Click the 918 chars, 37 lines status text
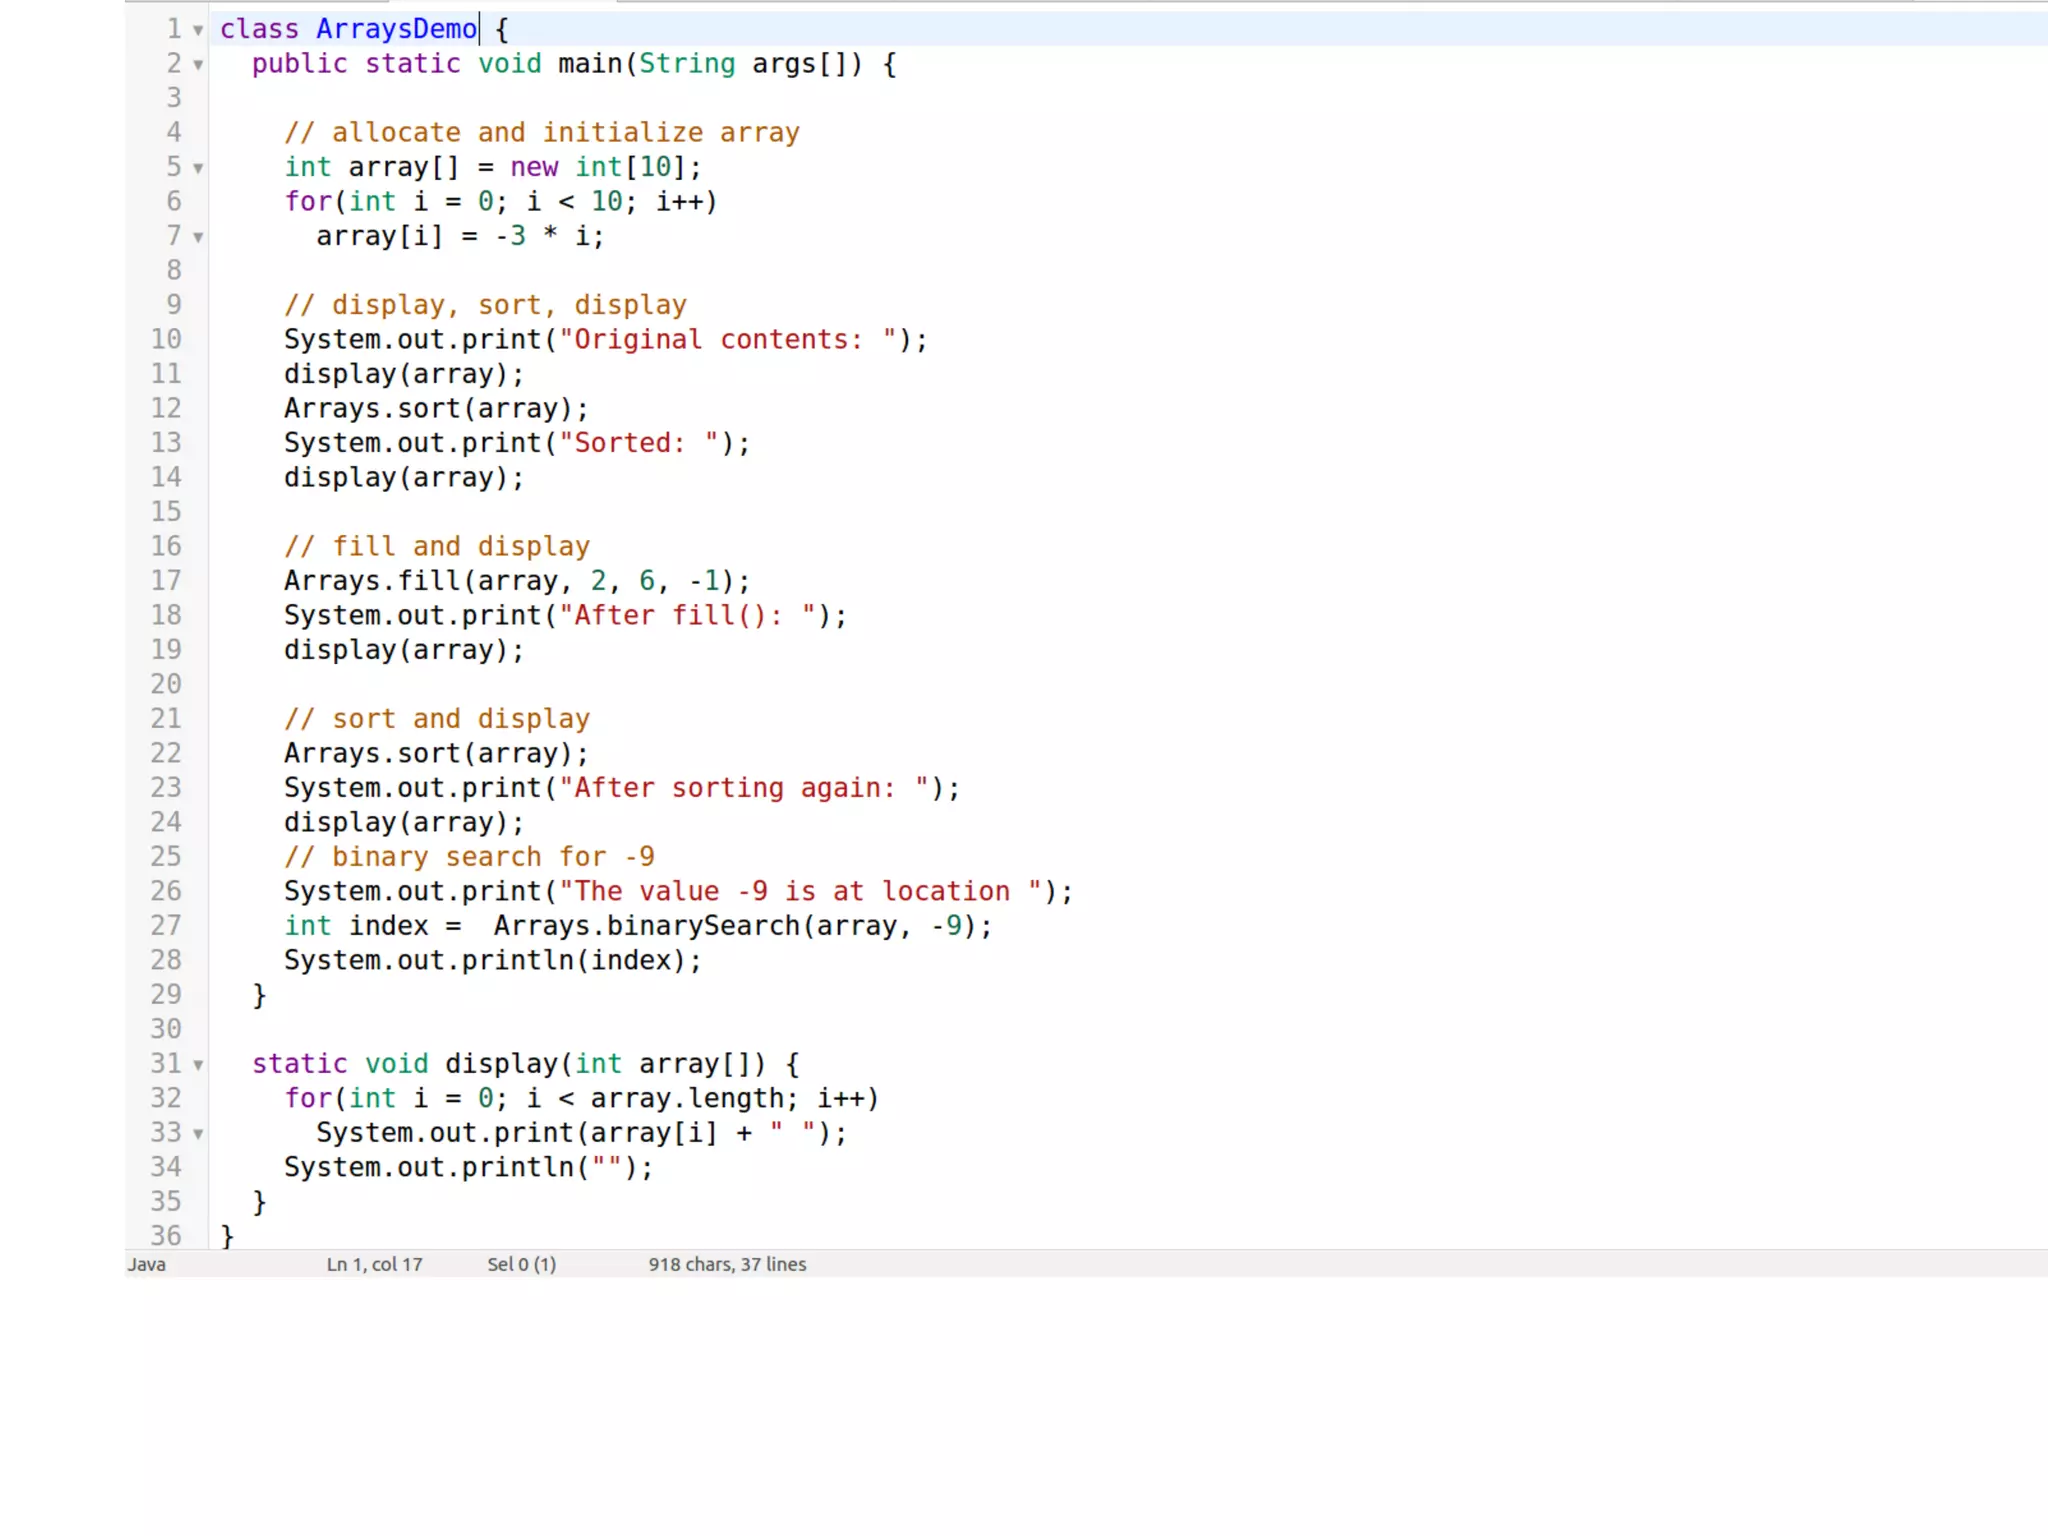 click(x=727, y=1264)
